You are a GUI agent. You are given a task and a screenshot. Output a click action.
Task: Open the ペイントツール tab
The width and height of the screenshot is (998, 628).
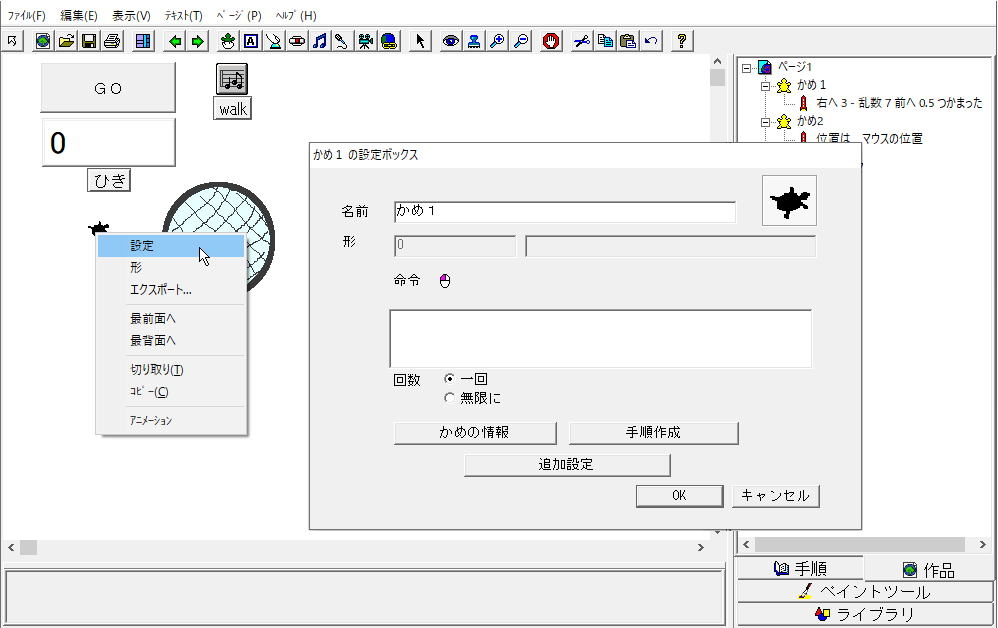865,592
